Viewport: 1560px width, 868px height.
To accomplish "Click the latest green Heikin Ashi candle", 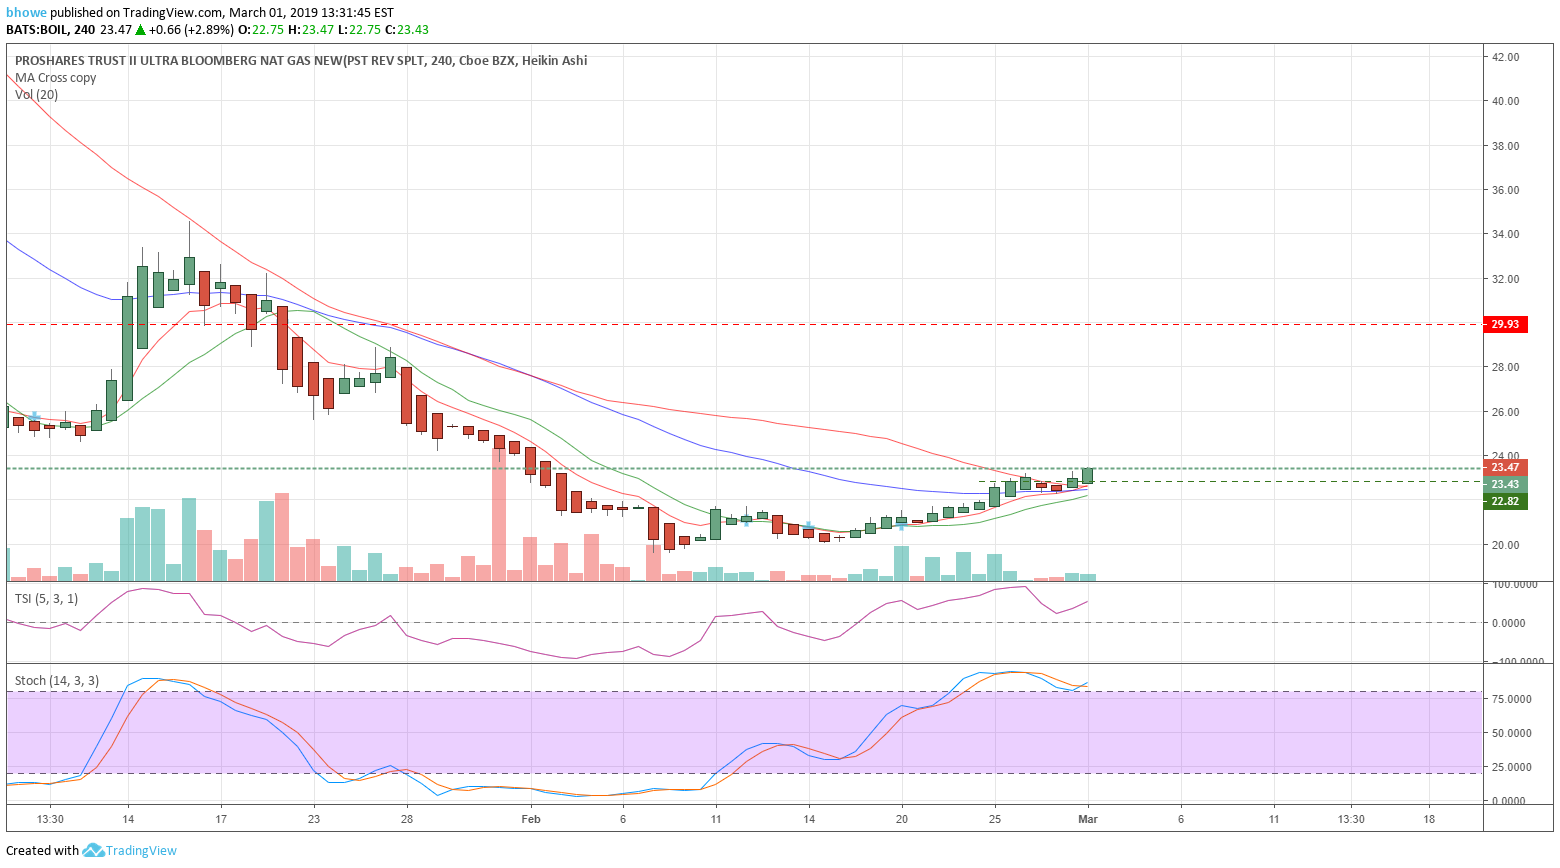I will pos(1088,476).
